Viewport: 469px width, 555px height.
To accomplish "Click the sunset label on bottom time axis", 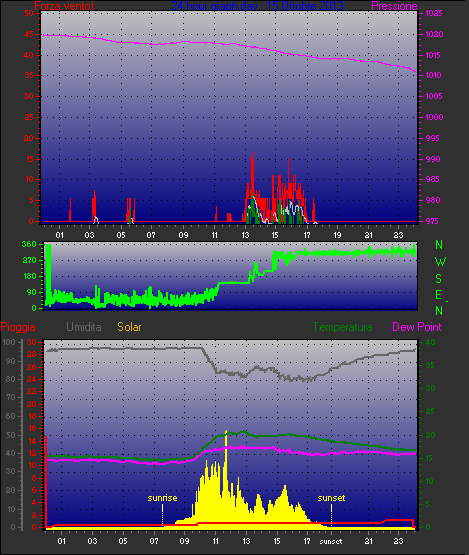I will (331, 542).
